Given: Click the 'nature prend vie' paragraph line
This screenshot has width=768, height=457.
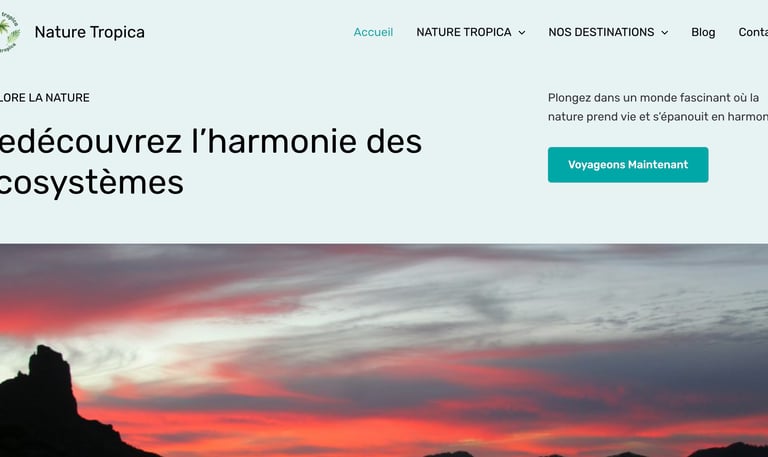Looking at the screenshot, I should click(x=658, y=117).
